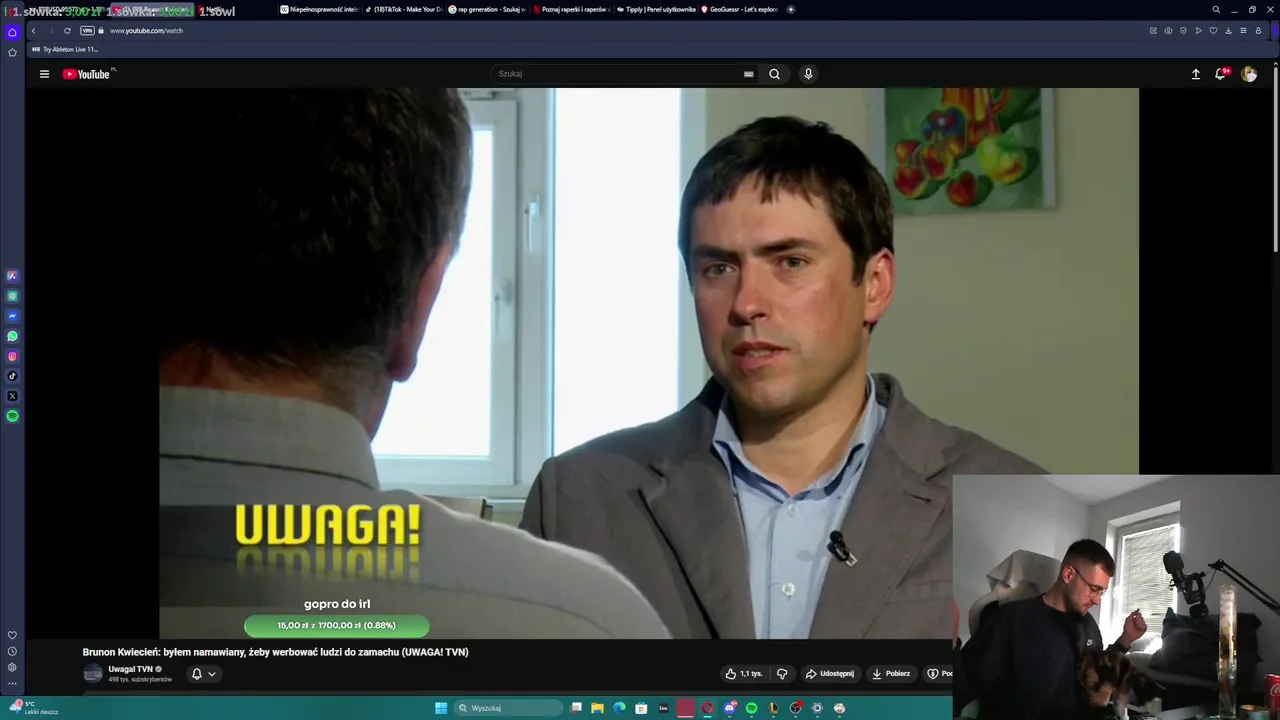Open X (Twitter) in the Opera sidebar

12,396
